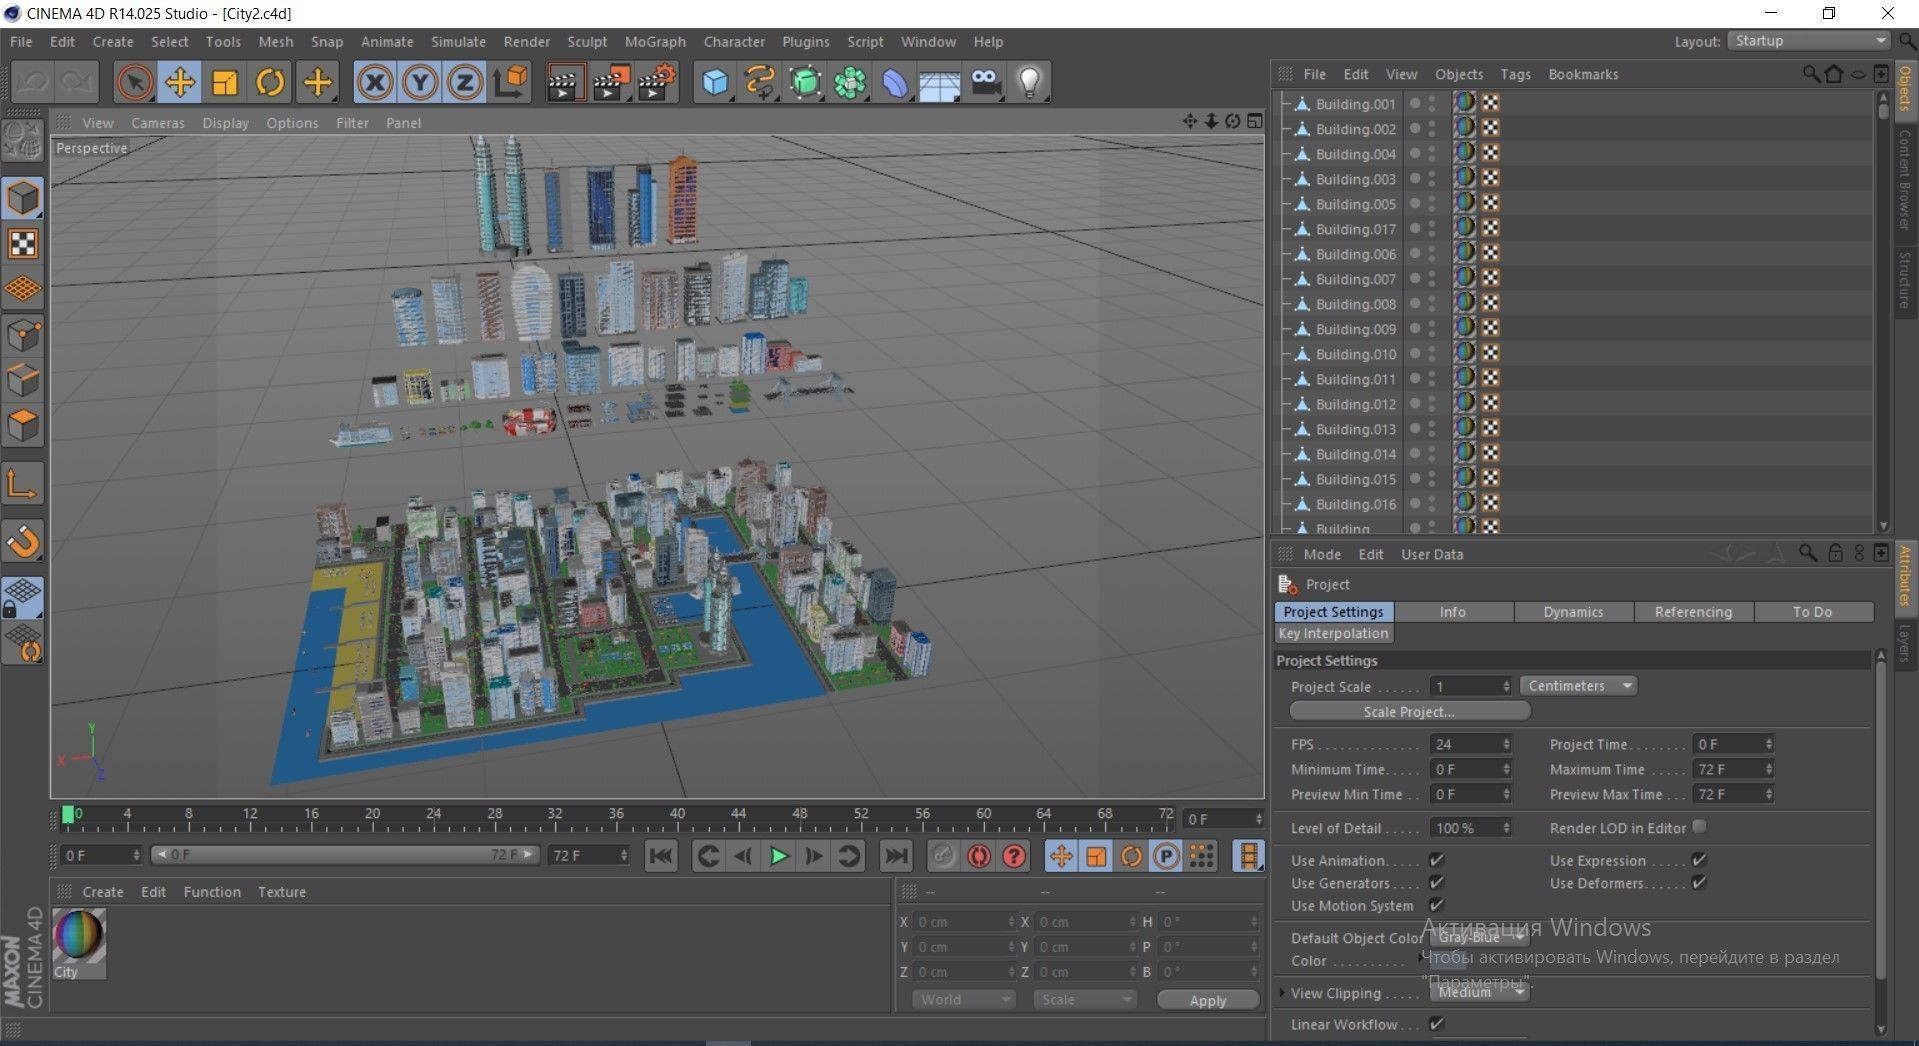Image resolution: width=1919 pixels, height=1046 pixels.
Task: Play the animation forward
Action: [x=778, y=856]
